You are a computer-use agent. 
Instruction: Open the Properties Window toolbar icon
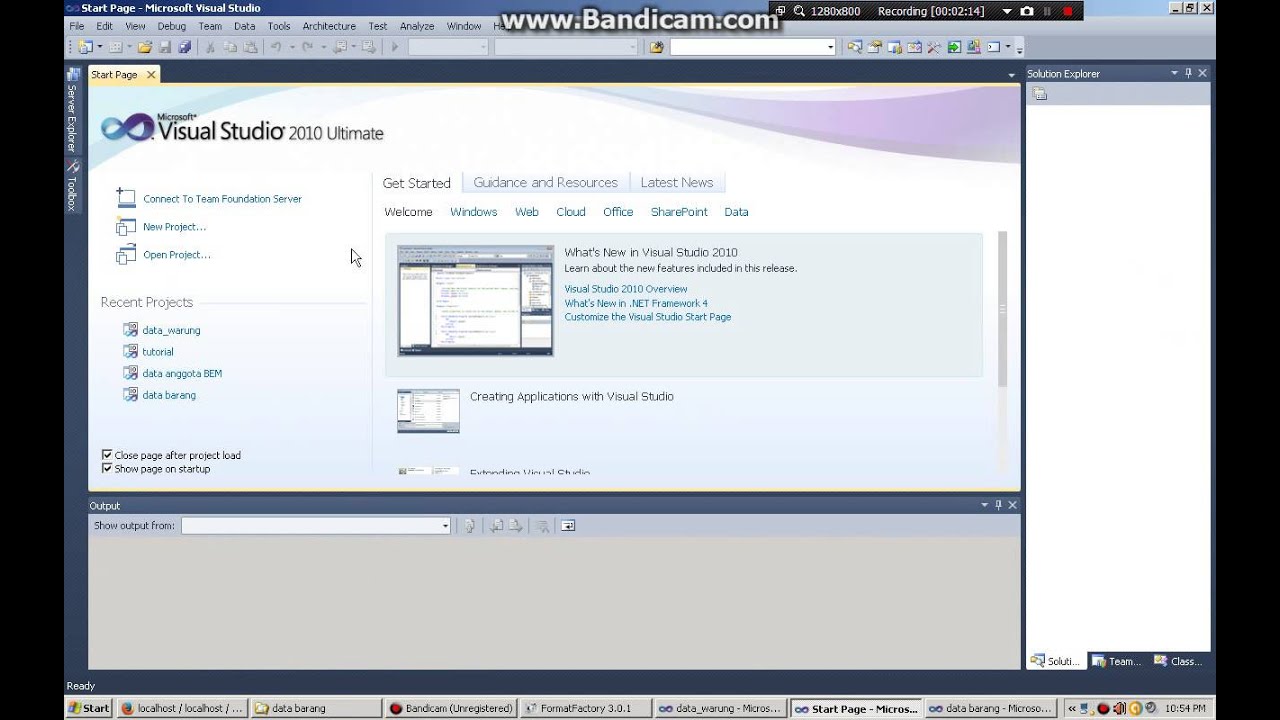[x=874, y=47]
